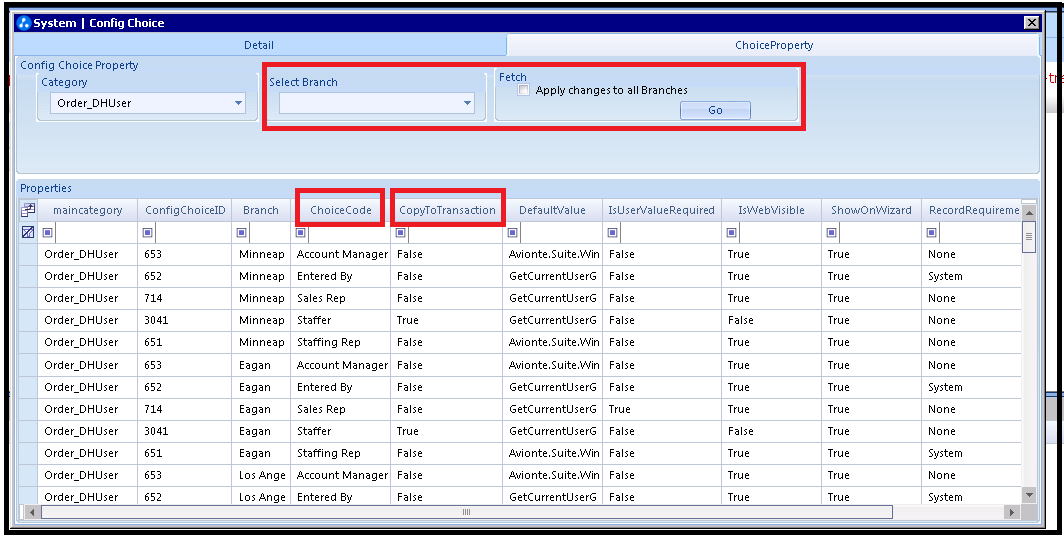Open filter operator icon for ShowOnWizard column

tap(832, 233)
